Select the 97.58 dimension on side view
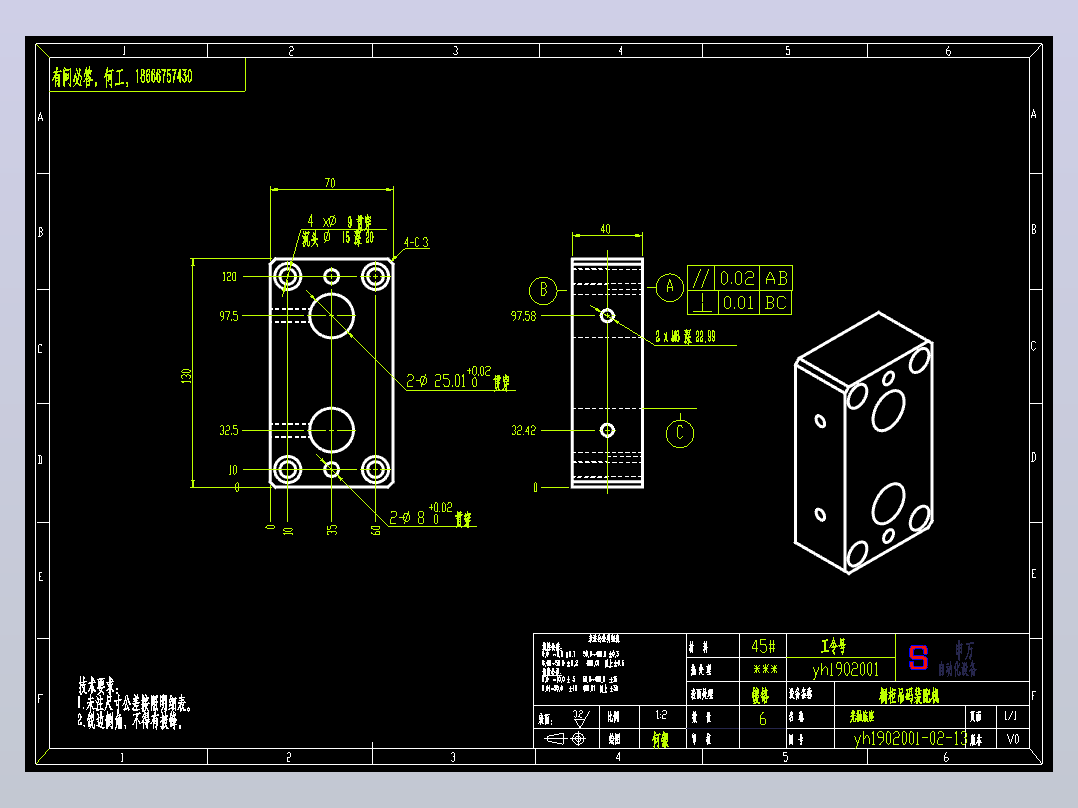 (523, 316)
